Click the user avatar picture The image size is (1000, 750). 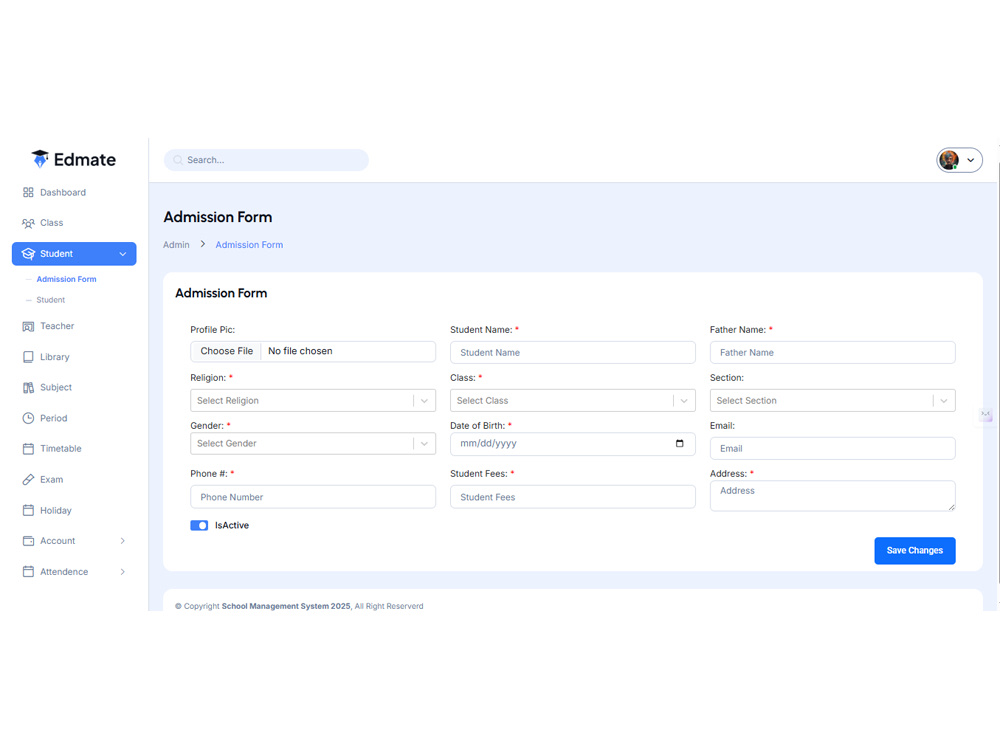point(949,160)
